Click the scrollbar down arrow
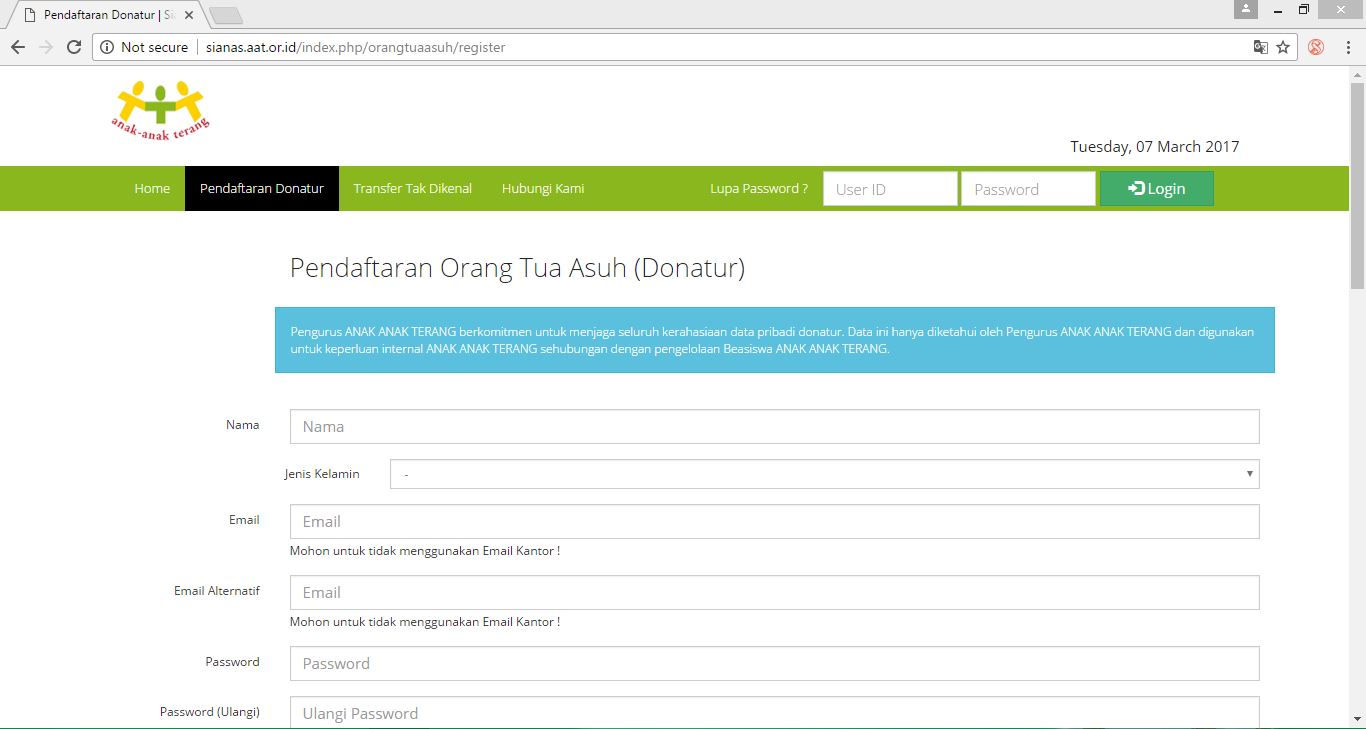This screenshot has width=1366, height=729. (1358, 720)
